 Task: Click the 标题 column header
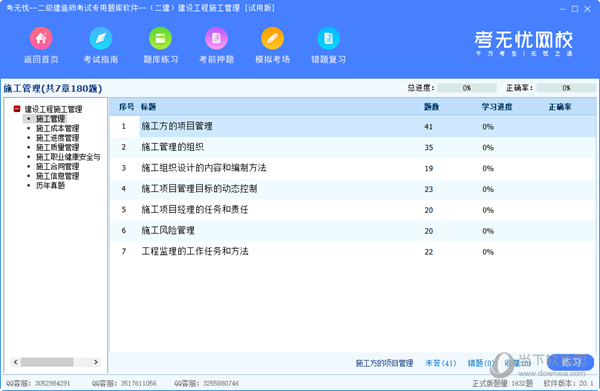148,107
